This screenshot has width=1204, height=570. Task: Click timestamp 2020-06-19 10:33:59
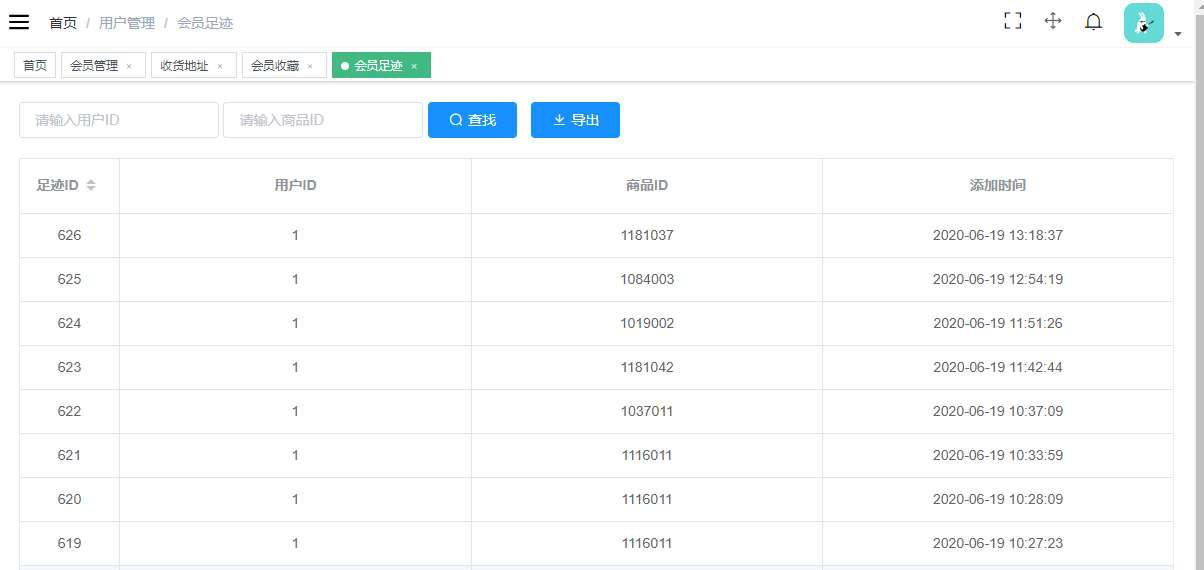coord(998,455)
